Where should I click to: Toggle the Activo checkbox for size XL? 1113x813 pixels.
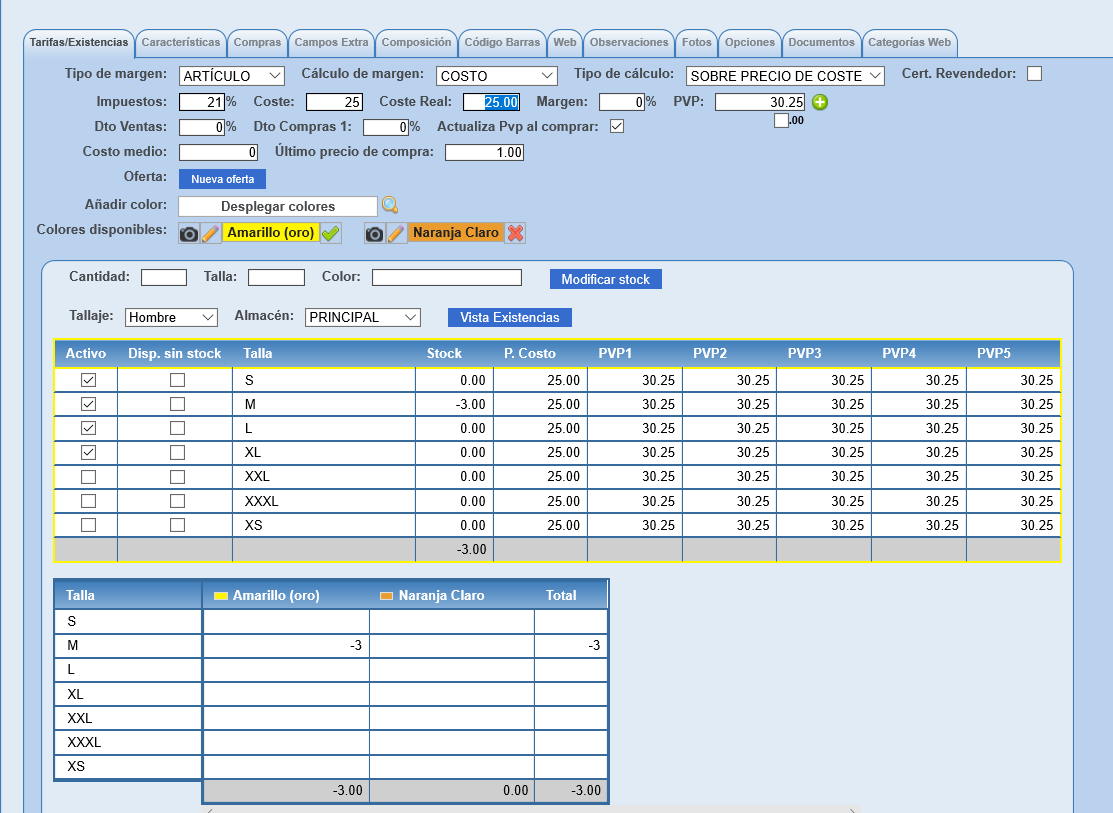coord(88,452)
